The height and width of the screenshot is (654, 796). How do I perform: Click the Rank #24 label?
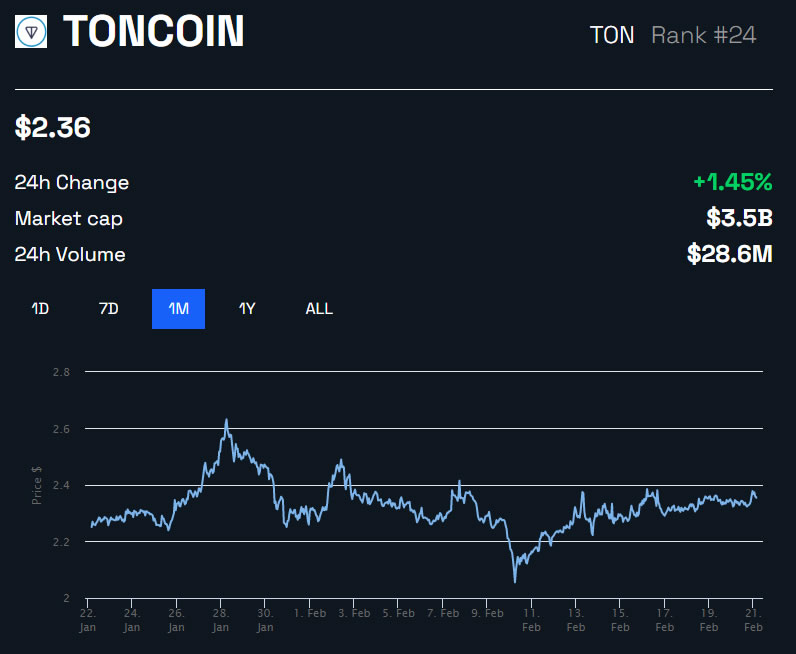703,35
